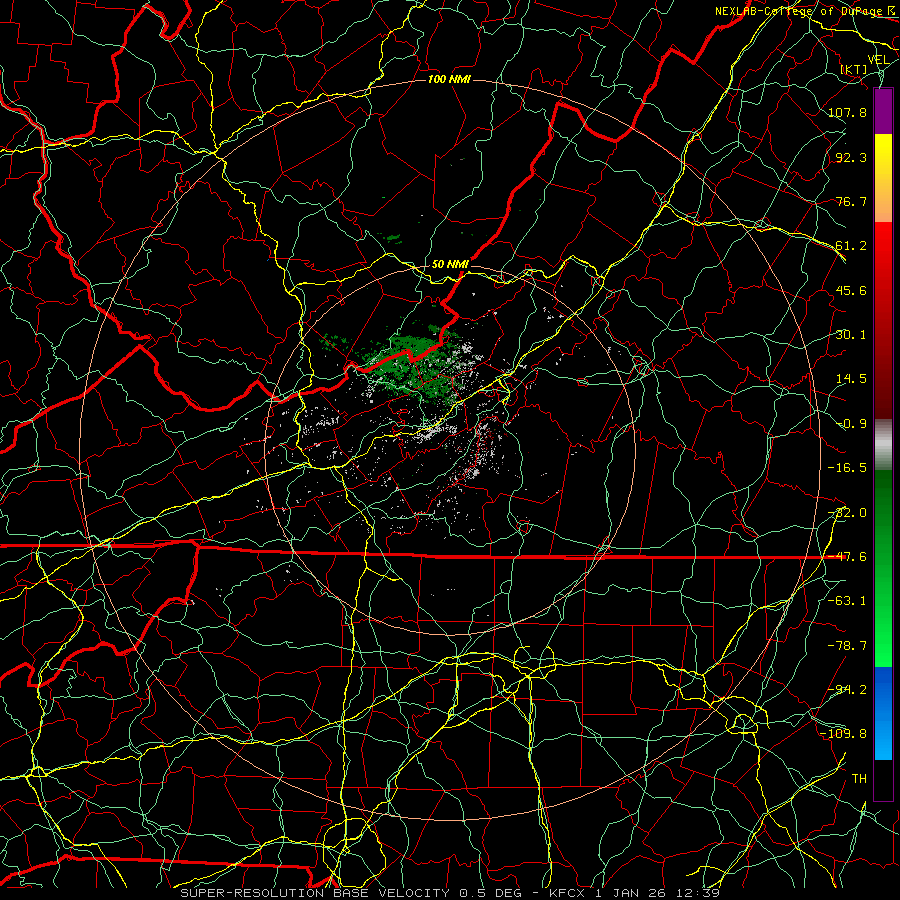Click the 14.5 legend value
Image resolution: width=900 pixels, height=900 pixels.
851,379
